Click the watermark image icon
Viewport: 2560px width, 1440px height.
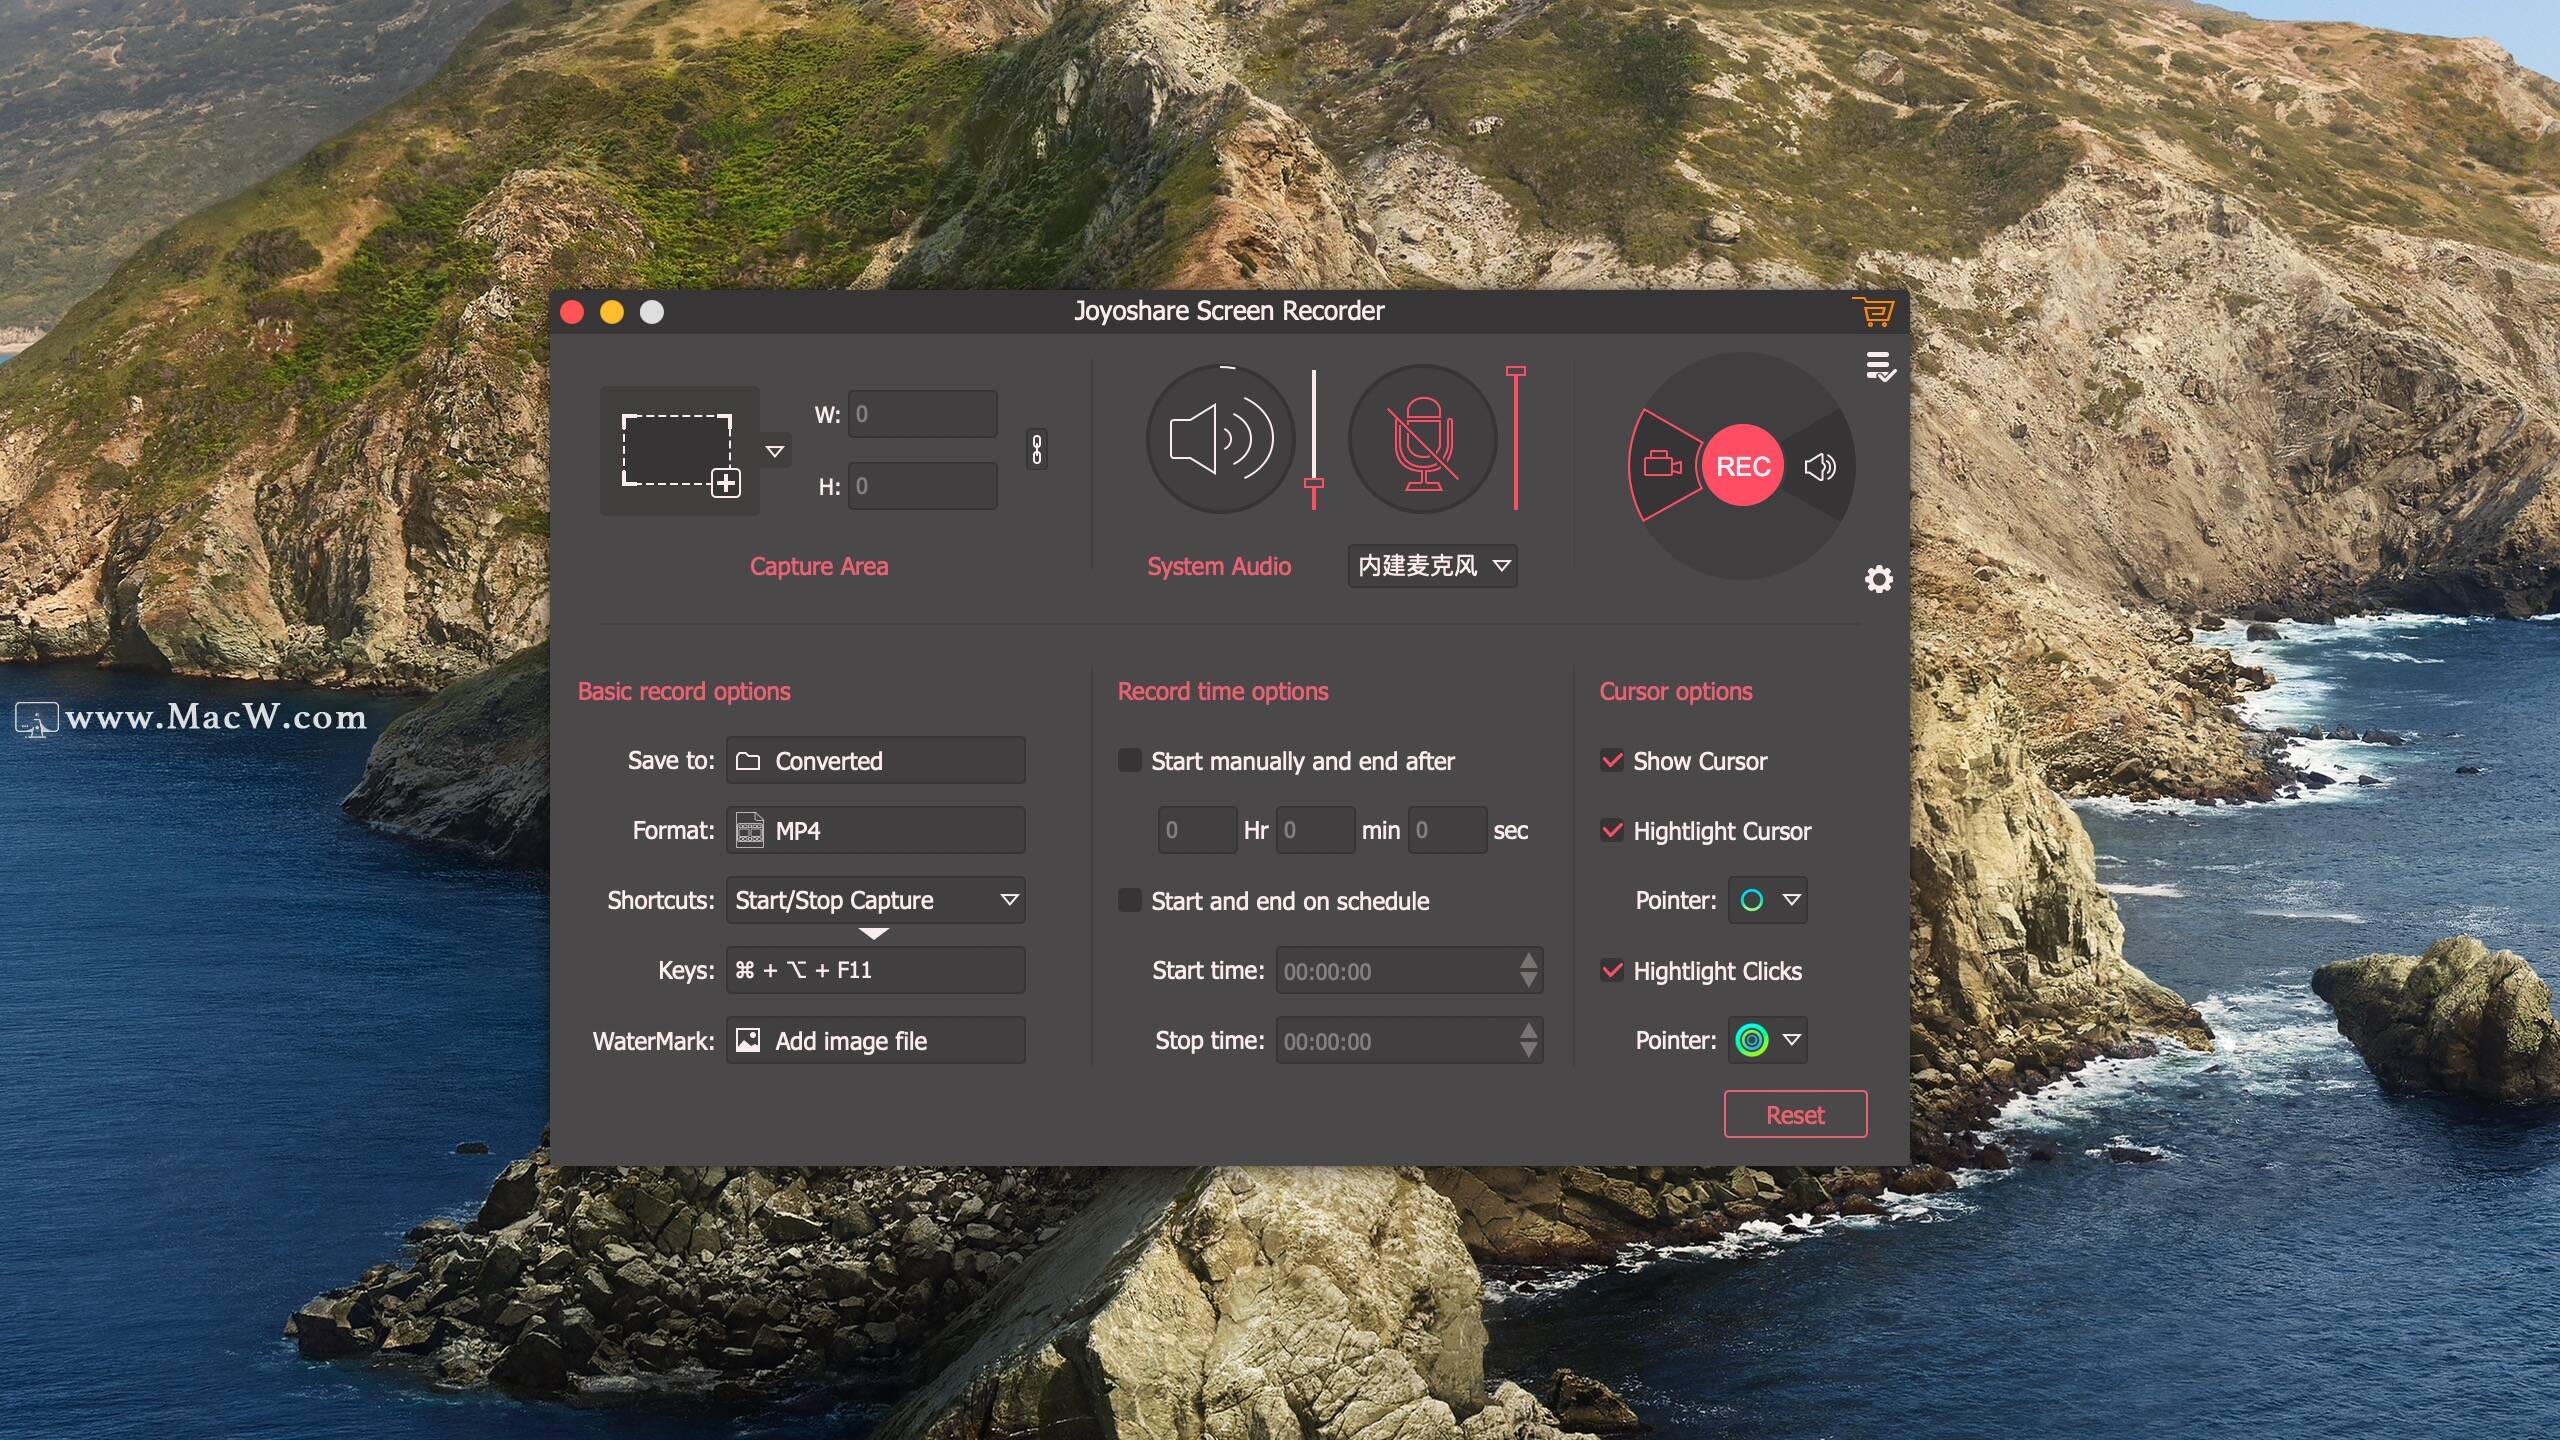(748, 1040)
